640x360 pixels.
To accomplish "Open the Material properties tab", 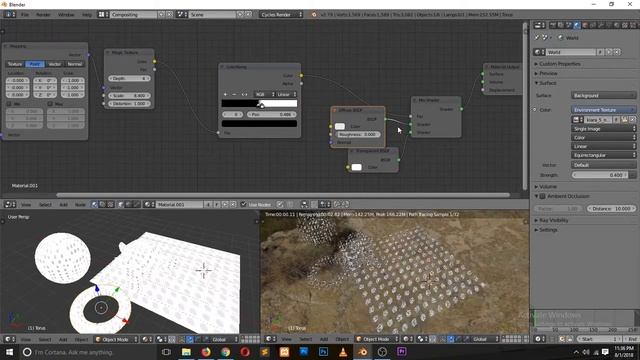I will pos(616,25).
